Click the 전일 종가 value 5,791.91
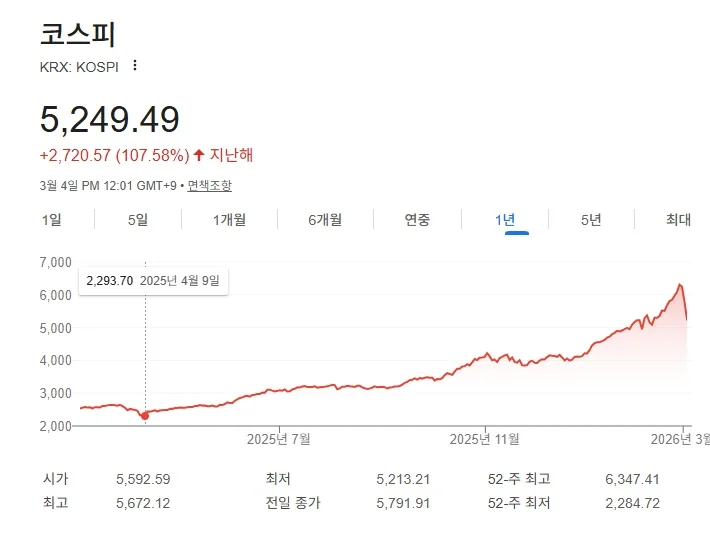 point(403,503)
